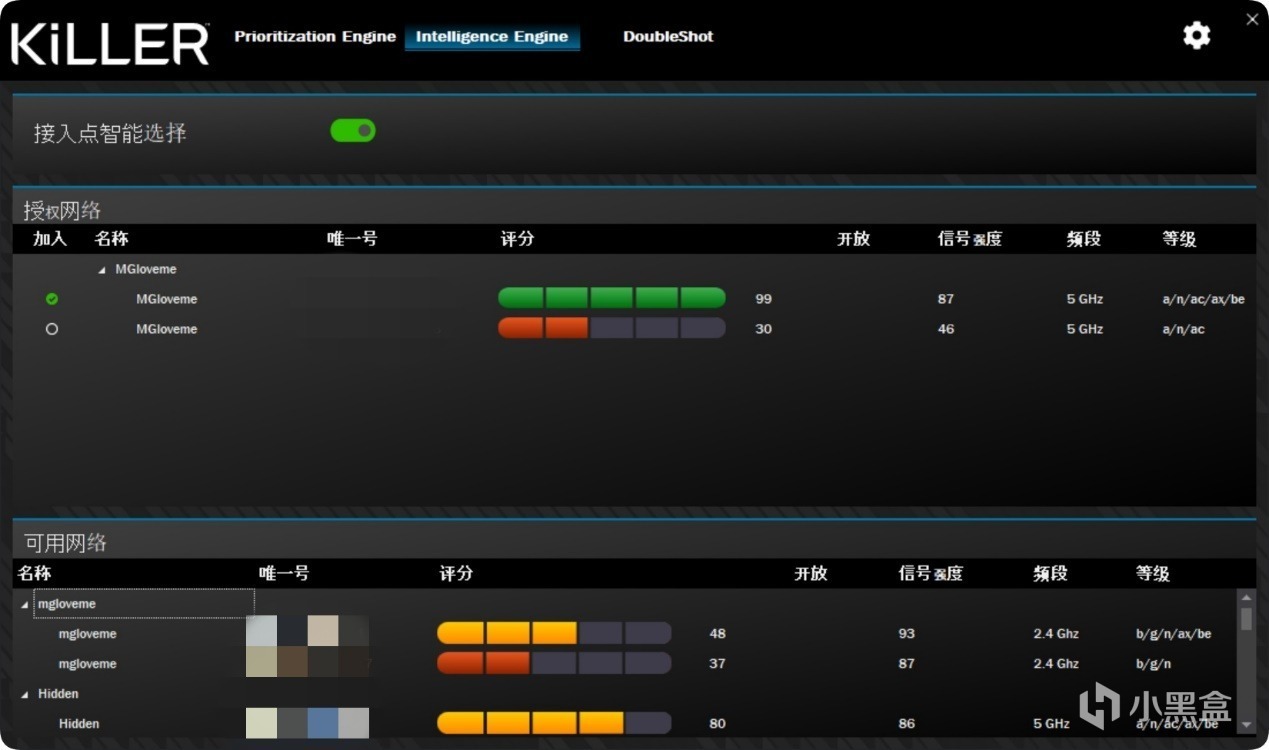
Task: Click level text b/g/n/ax/be
Action: [x=1174, y=634]
